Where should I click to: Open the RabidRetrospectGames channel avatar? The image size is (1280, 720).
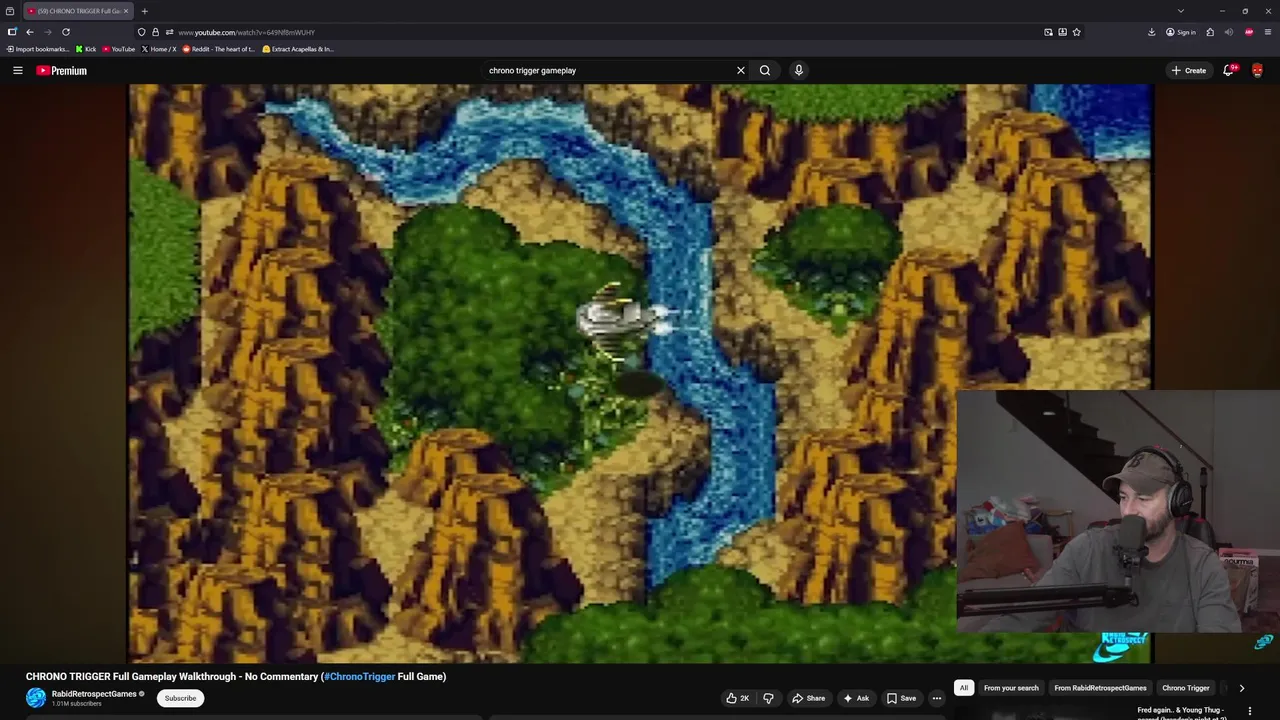click(x=36, y=698)
